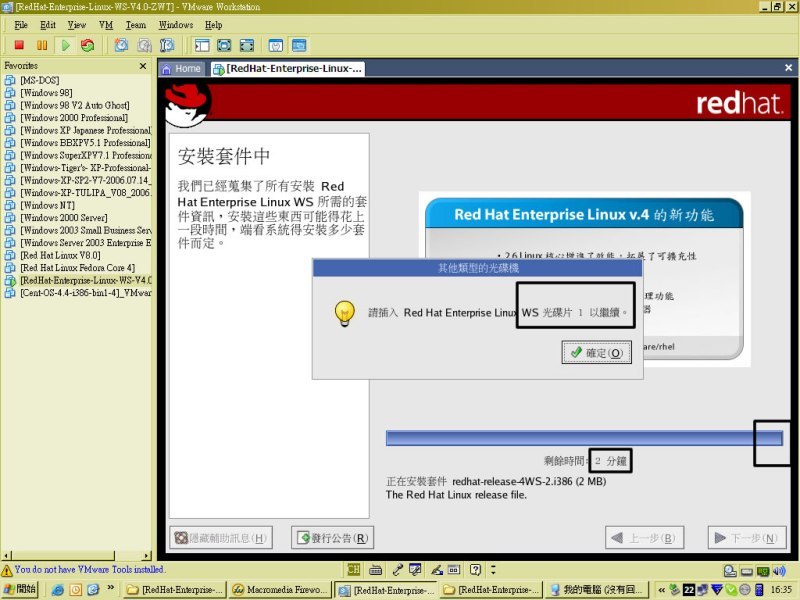Select the RedHat-Enterprise-Linux tab

tap(288, 69)
